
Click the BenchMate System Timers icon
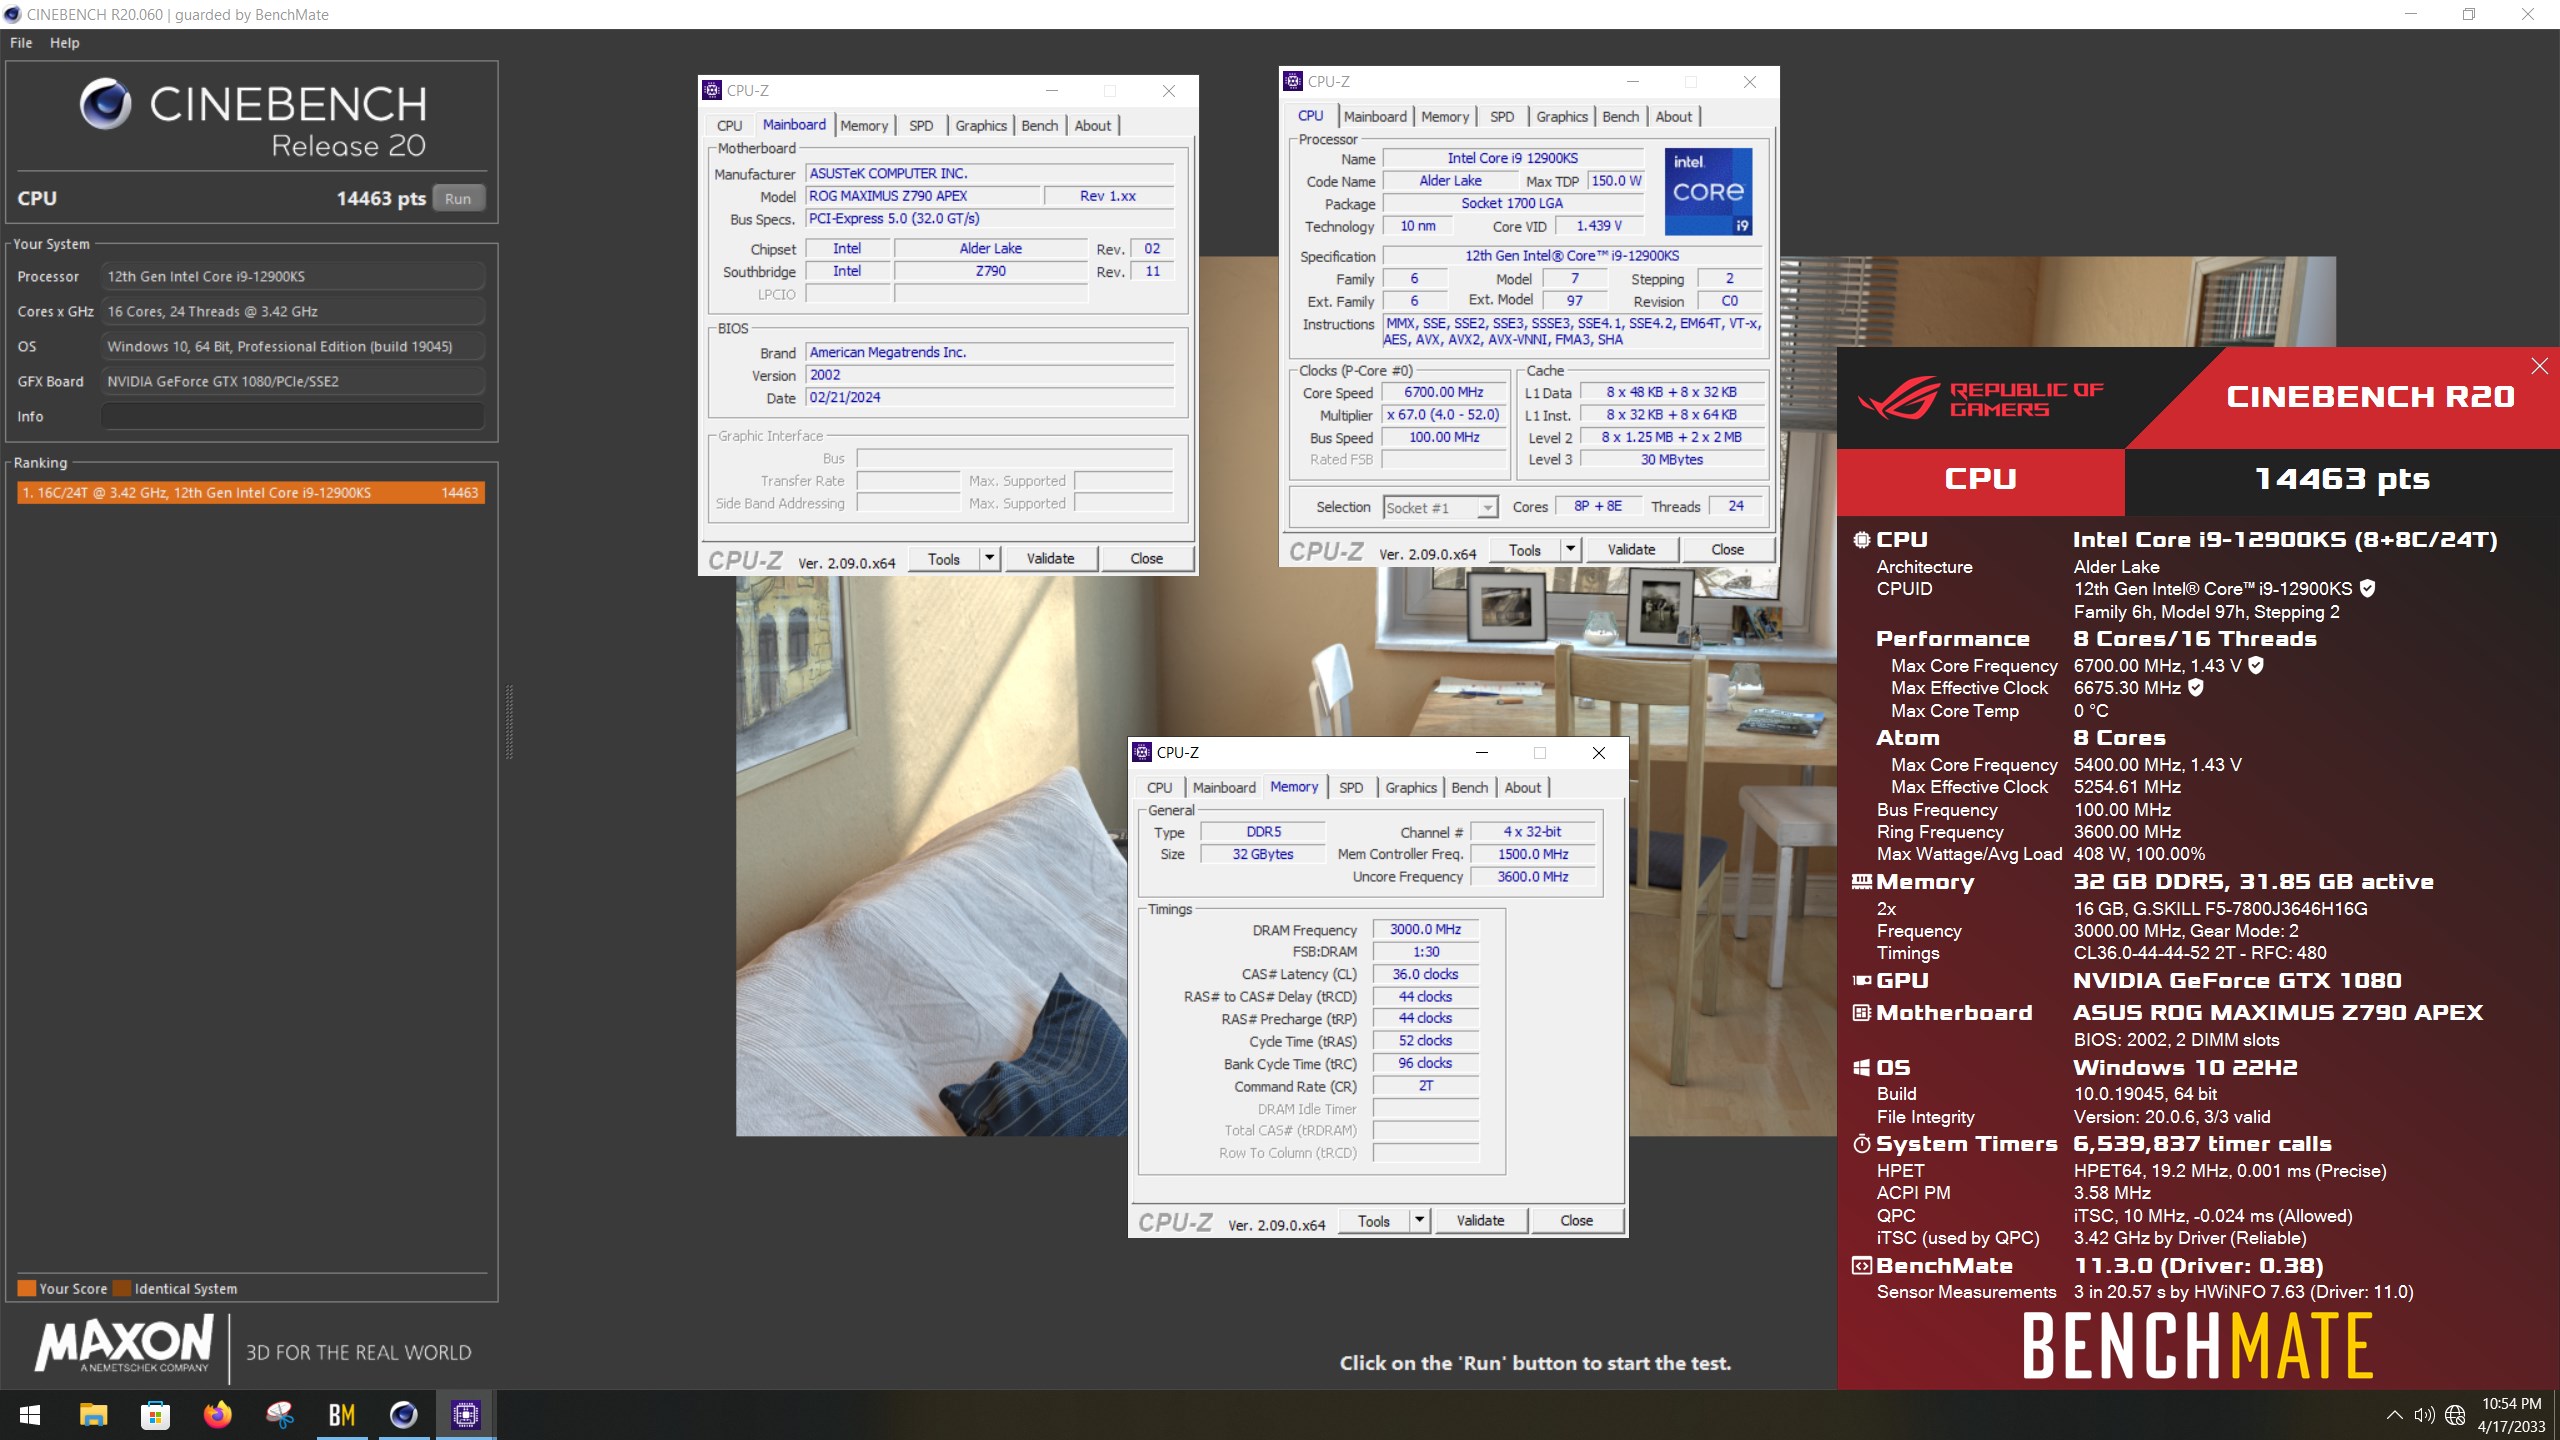tap(1861, 1144)
